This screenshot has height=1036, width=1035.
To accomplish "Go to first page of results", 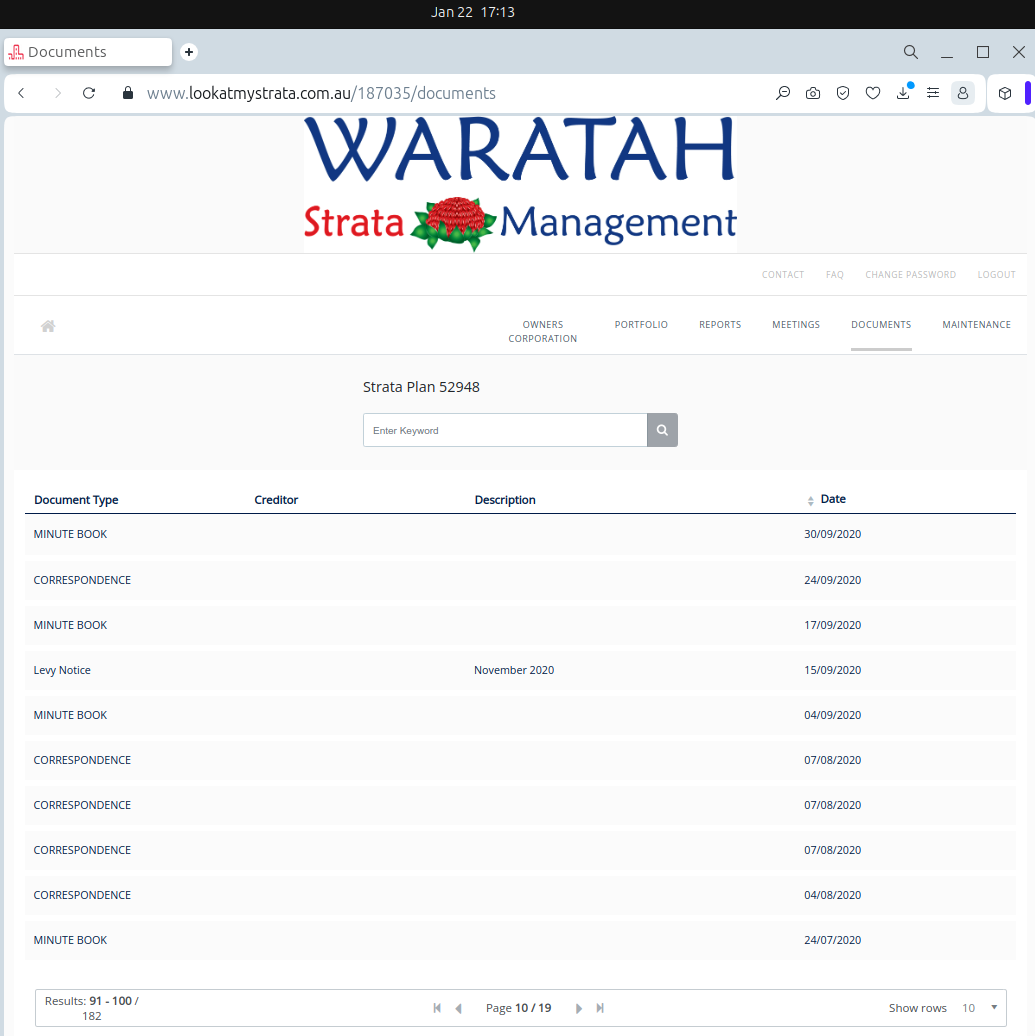I will (437, 1008).
